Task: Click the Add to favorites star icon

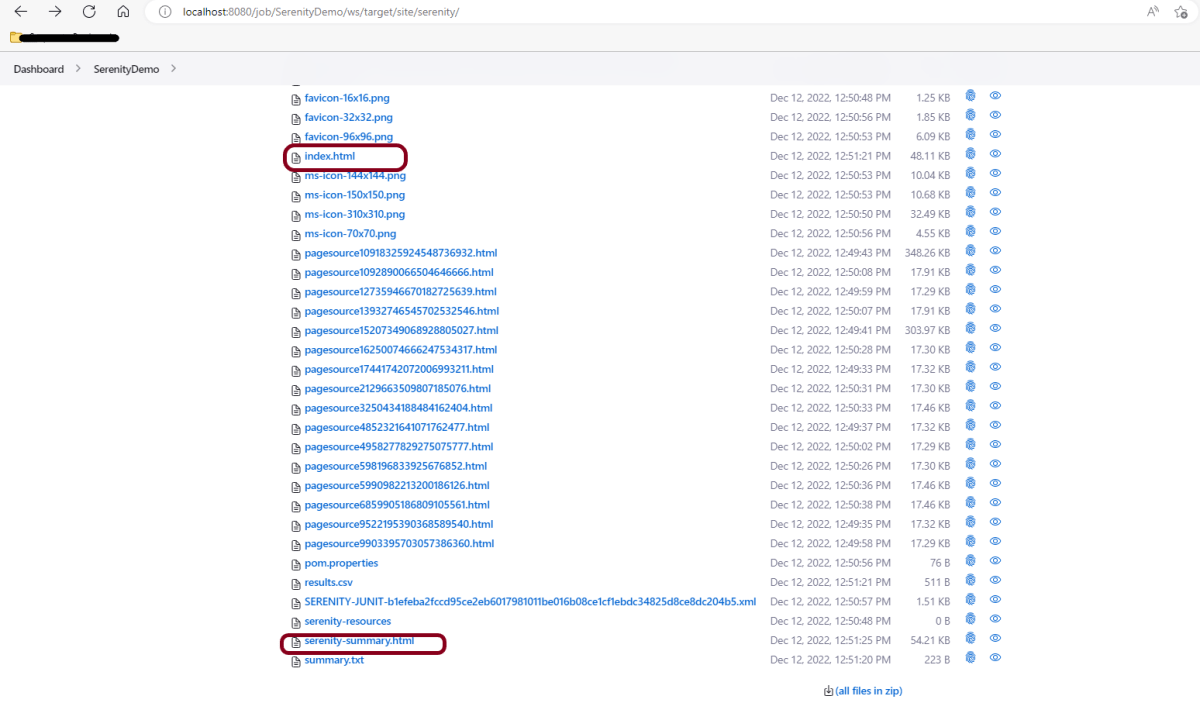Action: pyautogui.click(x=1181, y=12)
